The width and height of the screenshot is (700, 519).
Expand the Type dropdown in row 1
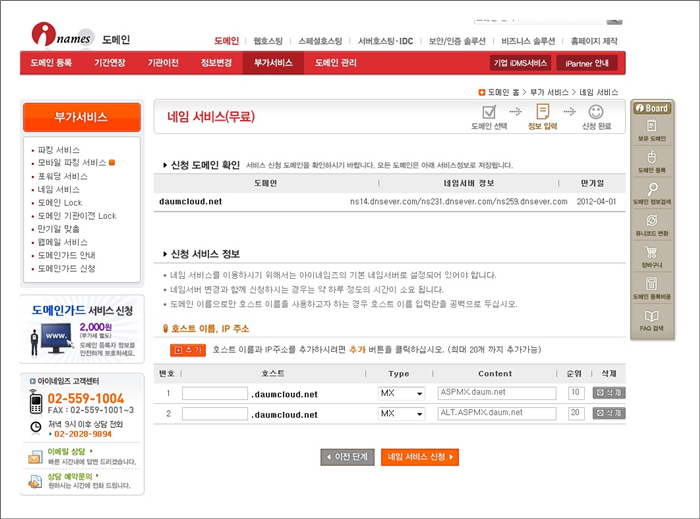(401, 394)
